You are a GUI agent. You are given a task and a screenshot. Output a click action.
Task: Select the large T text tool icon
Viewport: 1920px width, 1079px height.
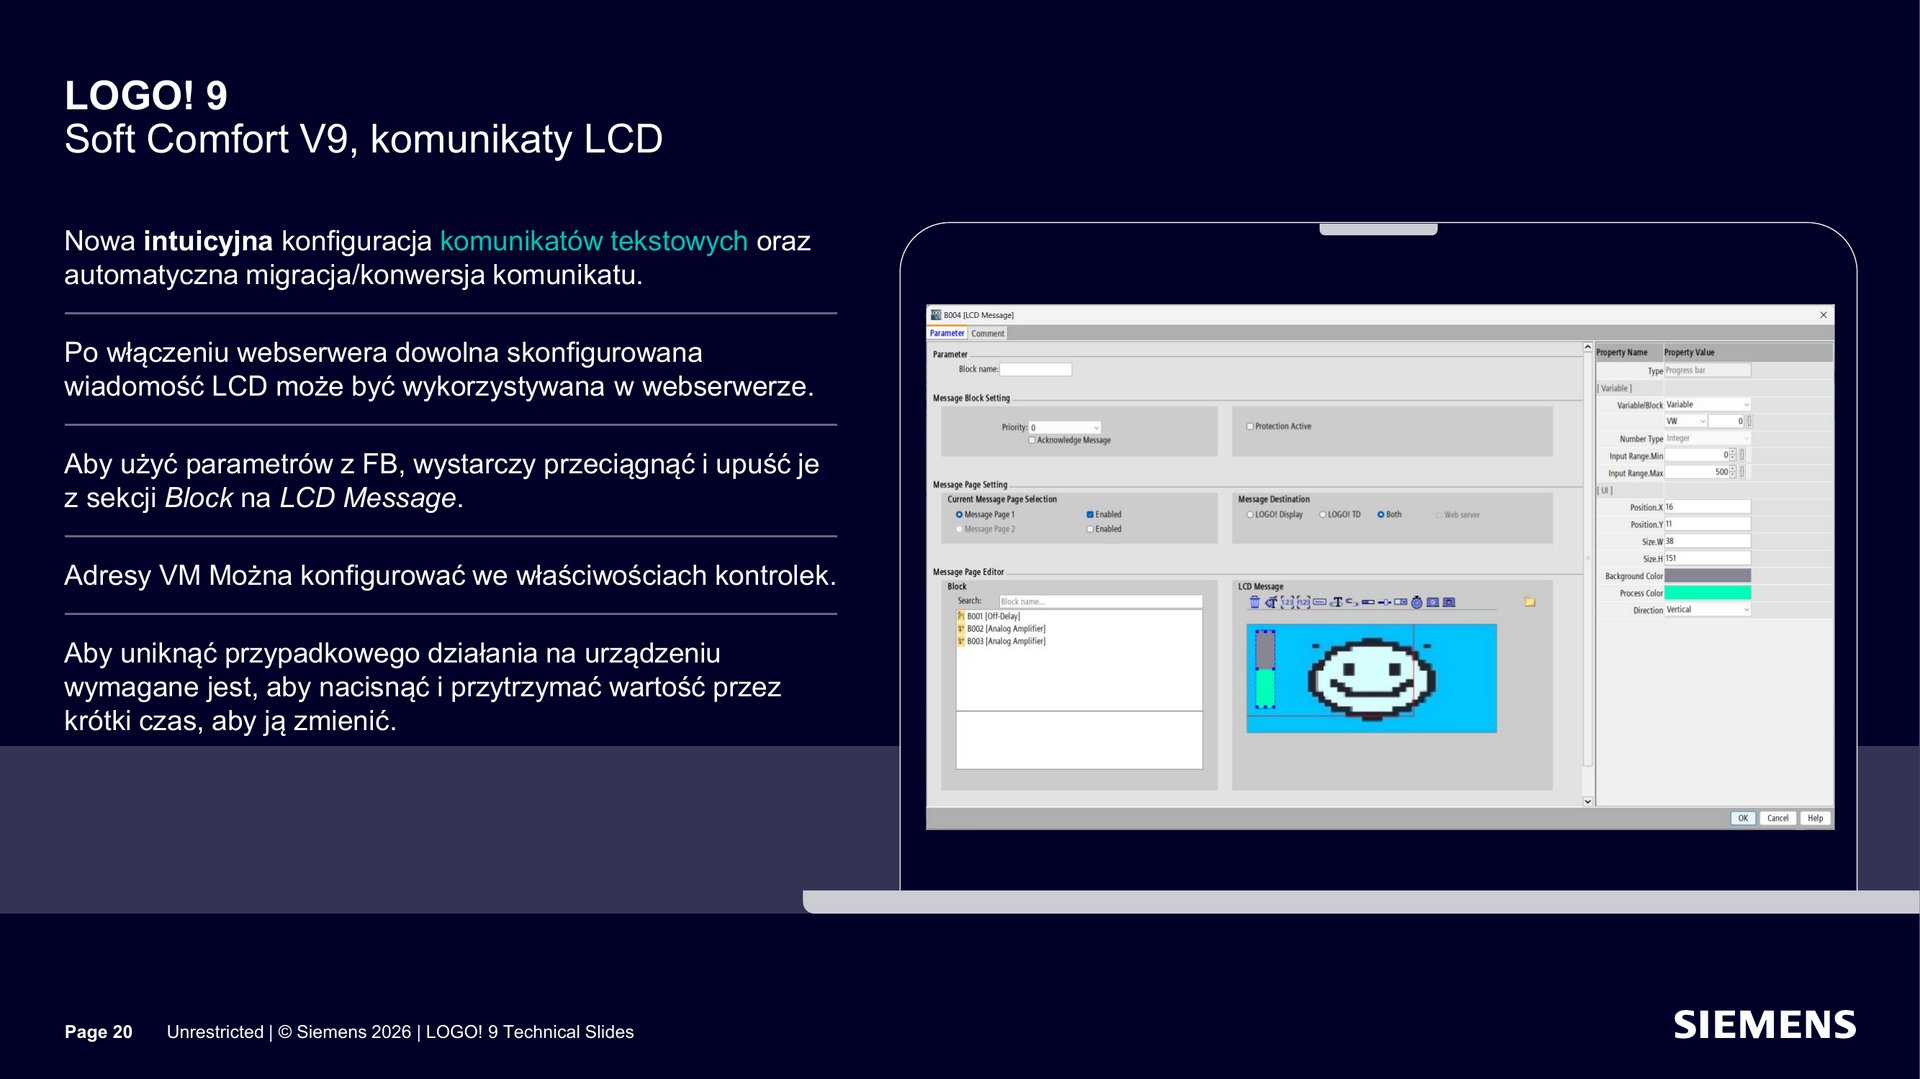(1337, 602)
